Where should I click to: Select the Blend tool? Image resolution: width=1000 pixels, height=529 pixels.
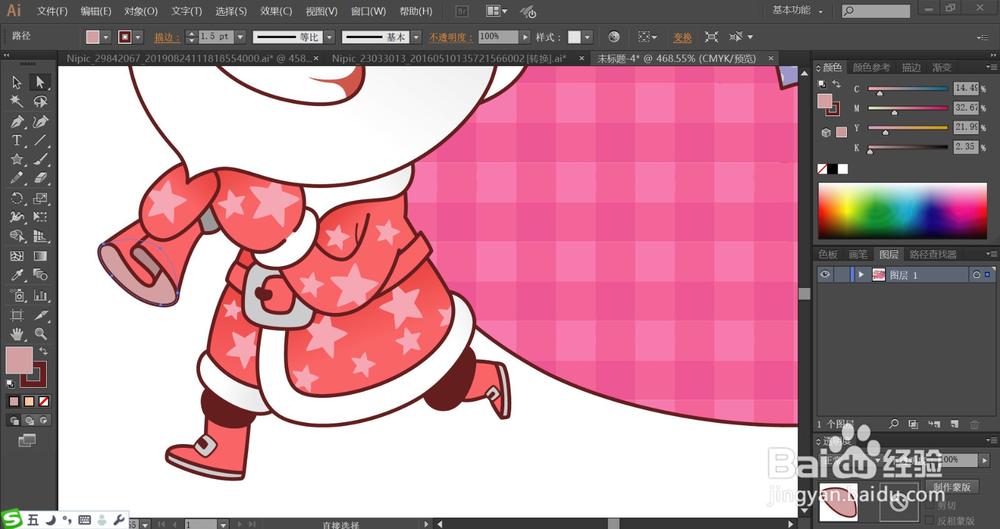tap(40, 276)
